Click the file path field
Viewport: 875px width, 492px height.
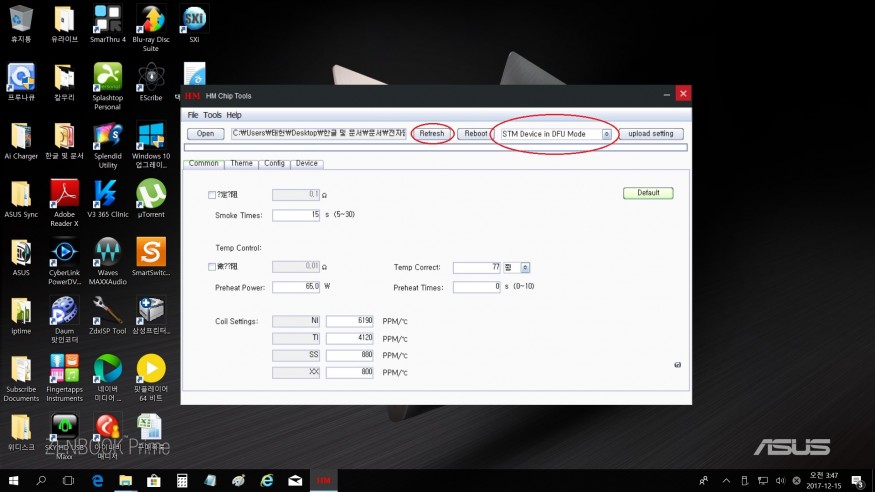319,133
